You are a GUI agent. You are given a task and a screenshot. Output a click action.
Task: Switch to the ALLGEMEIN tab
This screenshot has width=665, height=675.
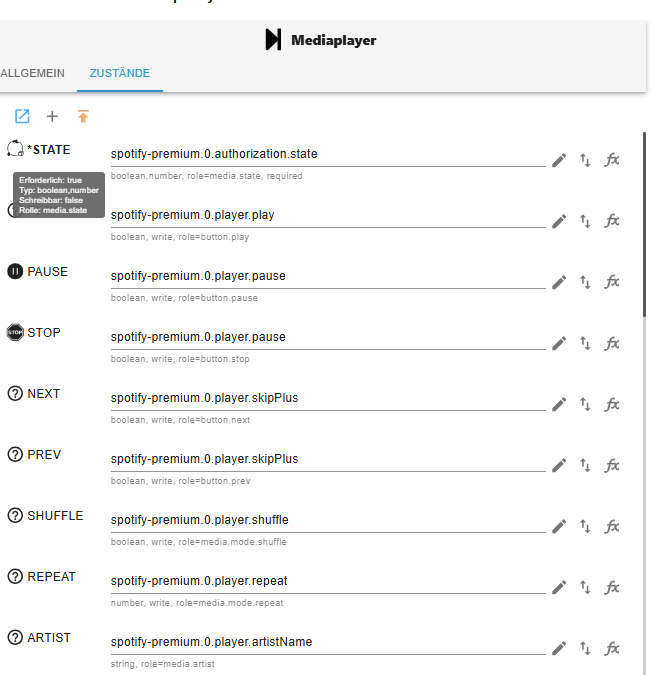pos(32,74)
